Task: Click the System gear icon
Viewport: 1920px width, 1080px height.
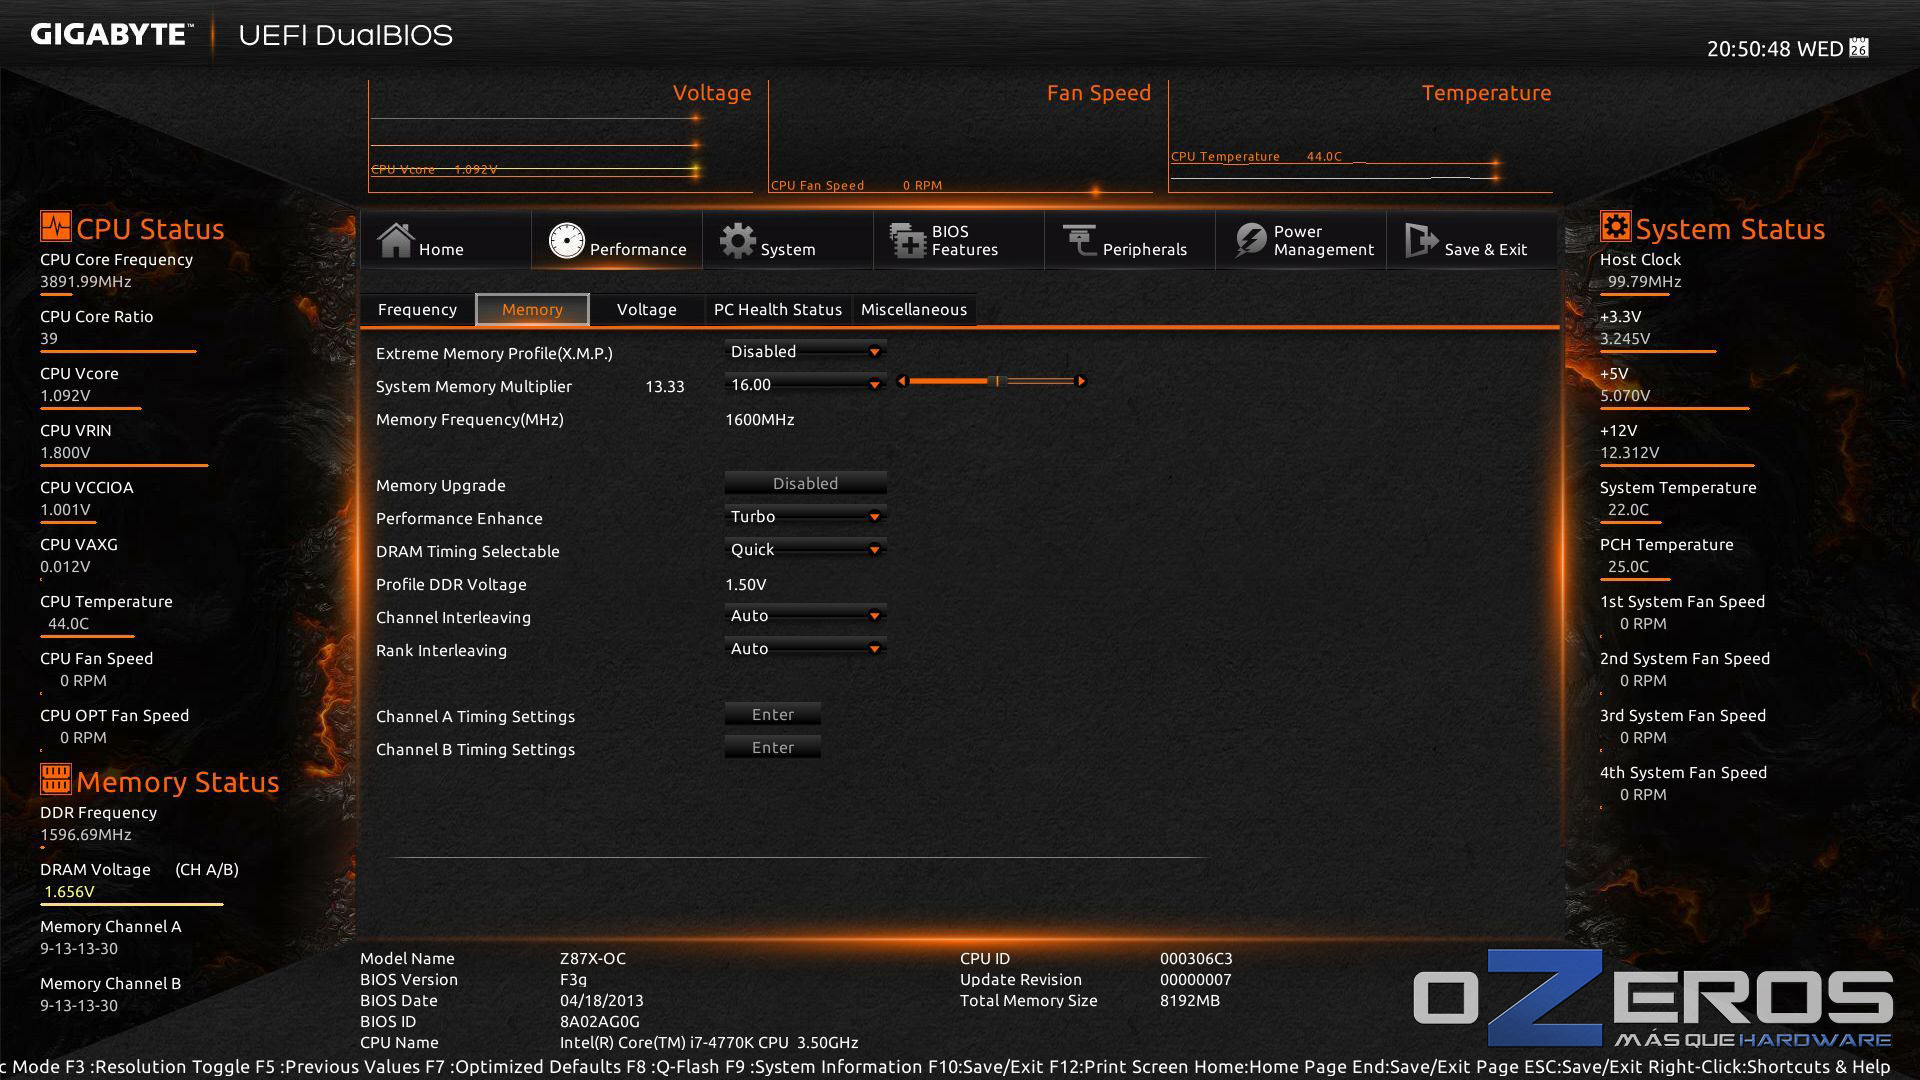Action: pyautogui.click(x=738, y=240)
